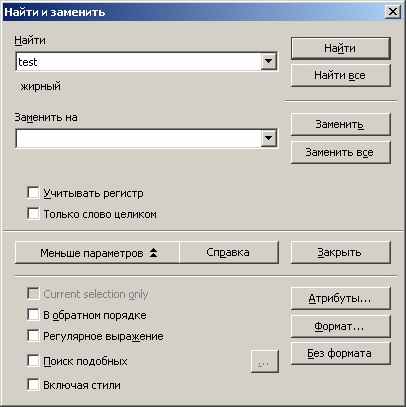This screenshot has width=406, height=407.
Task: Open the Найти search history dropdown
Action: tap(268, 62)
